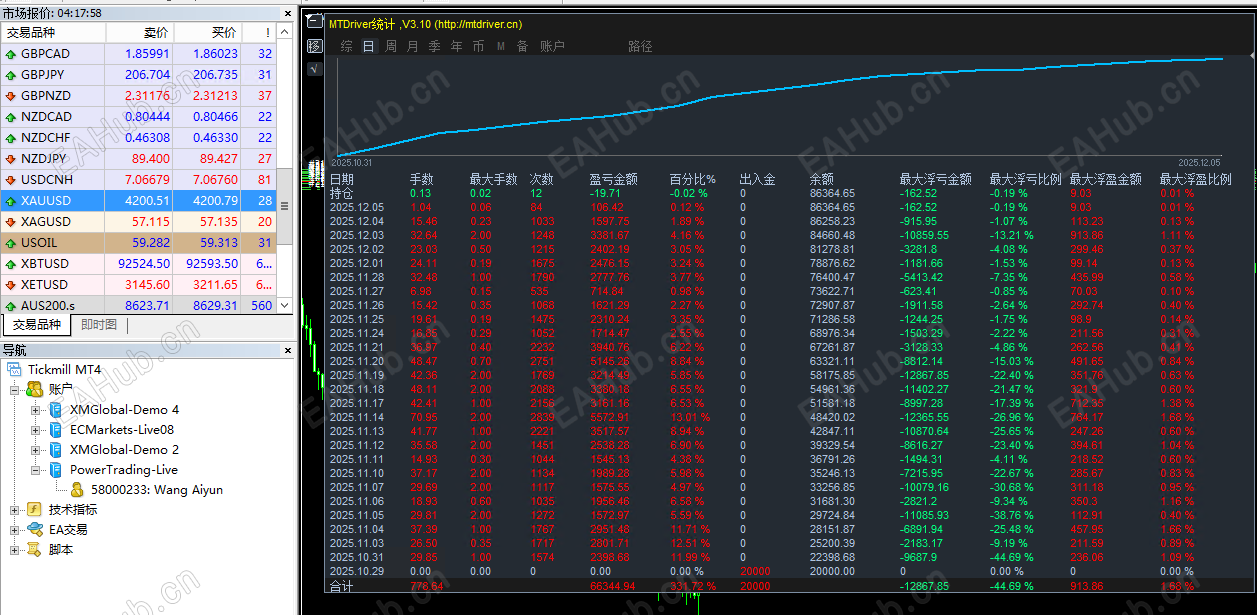
Task: Expand the XMGlobal-Demo 2 node
Action: pos(36,449)
